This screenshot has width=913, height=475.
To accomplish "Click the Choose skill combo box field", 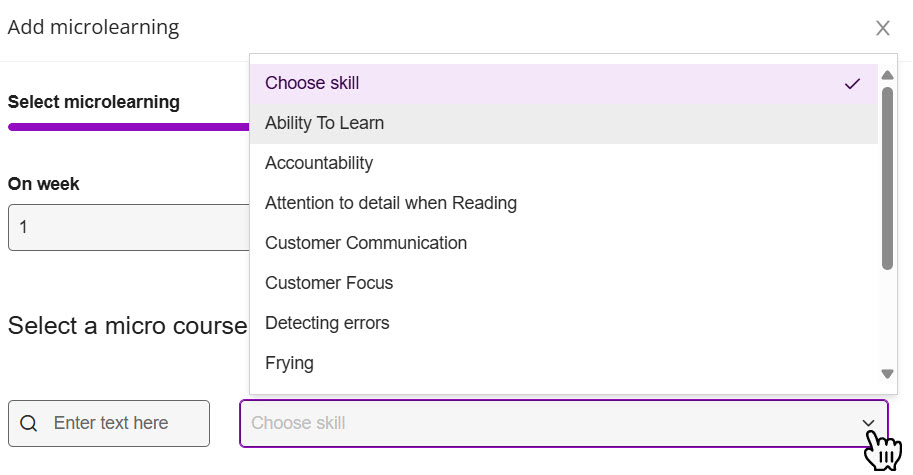I will (x=564, y=423).
